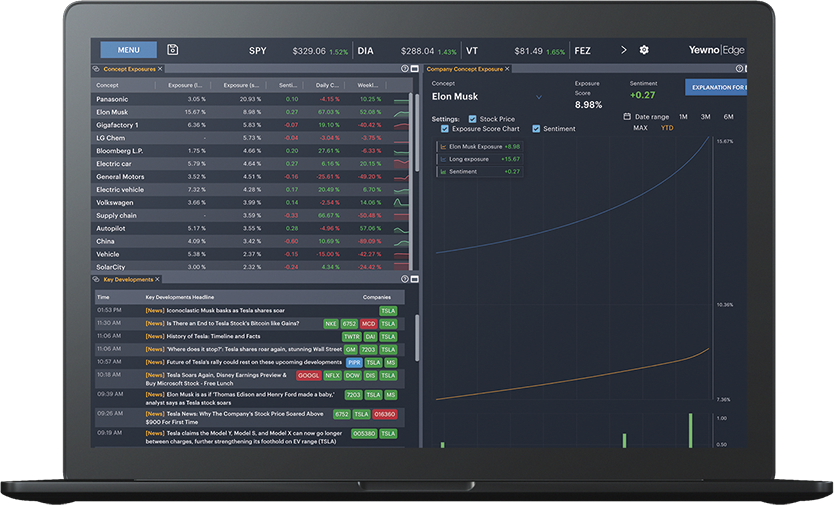Click the help icon in Key Developments panel

click(405, 279)
